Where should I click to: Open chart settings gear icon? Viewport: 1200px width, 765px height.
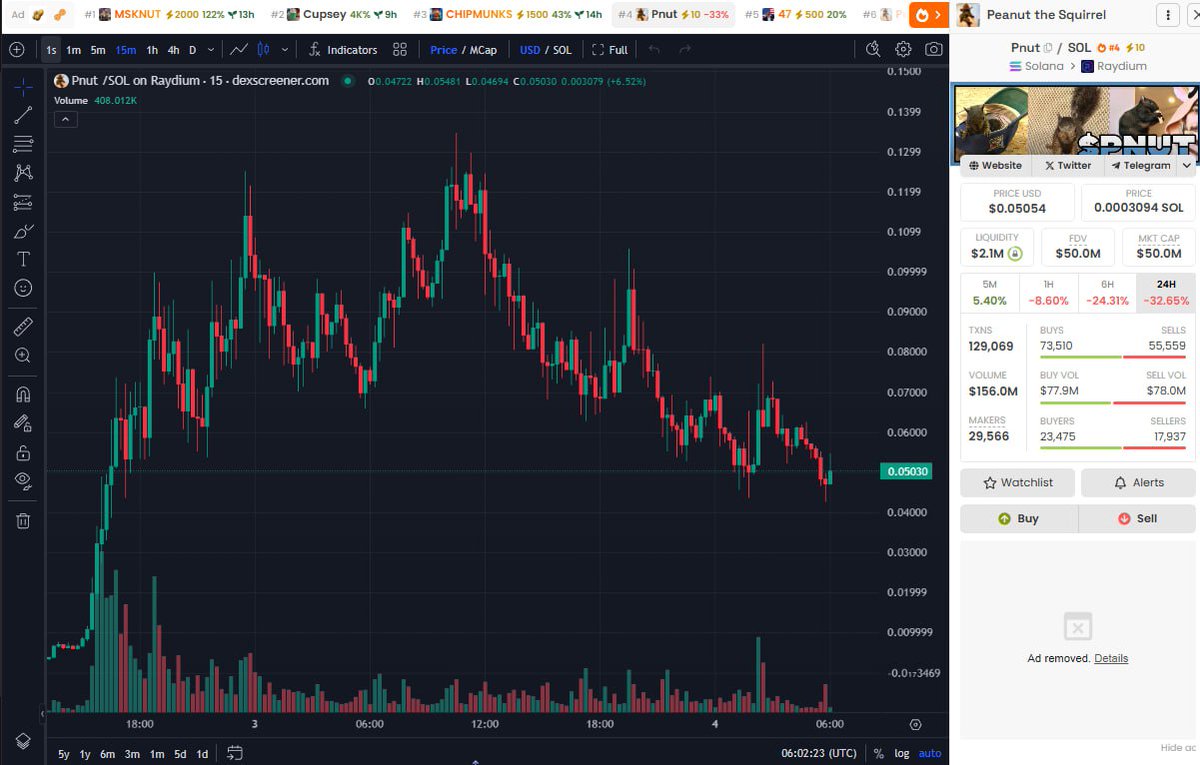pyautogui.click(x=903, y=49)
